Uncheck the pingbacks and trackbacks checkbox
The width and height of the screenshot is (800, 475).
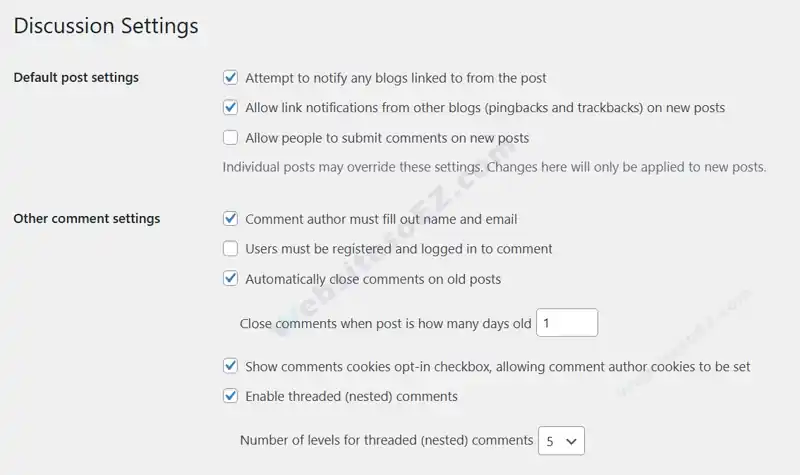click(x=230, y=107)
